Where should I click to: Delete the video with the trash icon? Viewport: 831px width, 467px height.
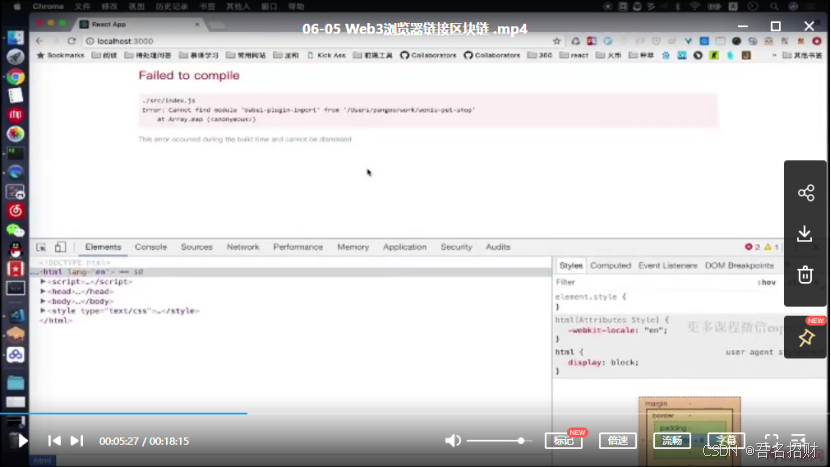pos(806,275)
